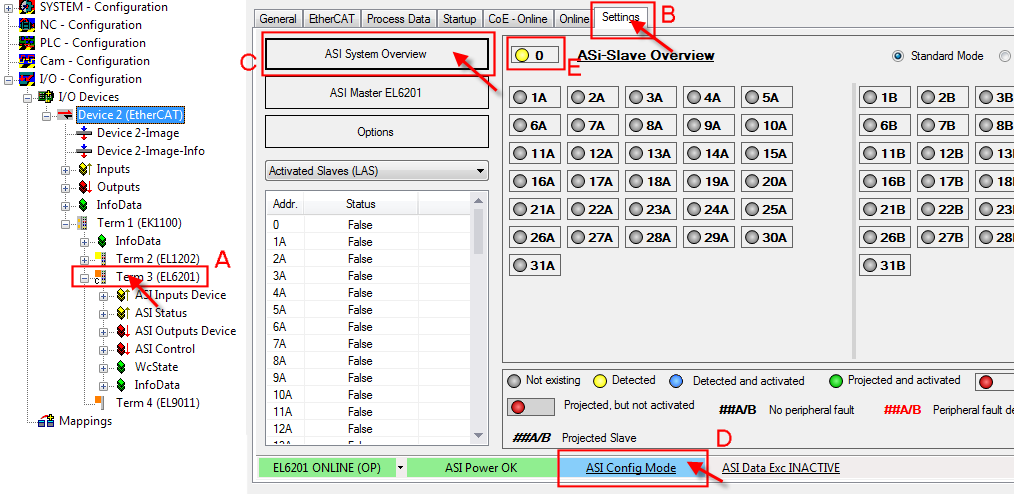
Task: Click the ASI System Overview button
Action: click(376, 54)
